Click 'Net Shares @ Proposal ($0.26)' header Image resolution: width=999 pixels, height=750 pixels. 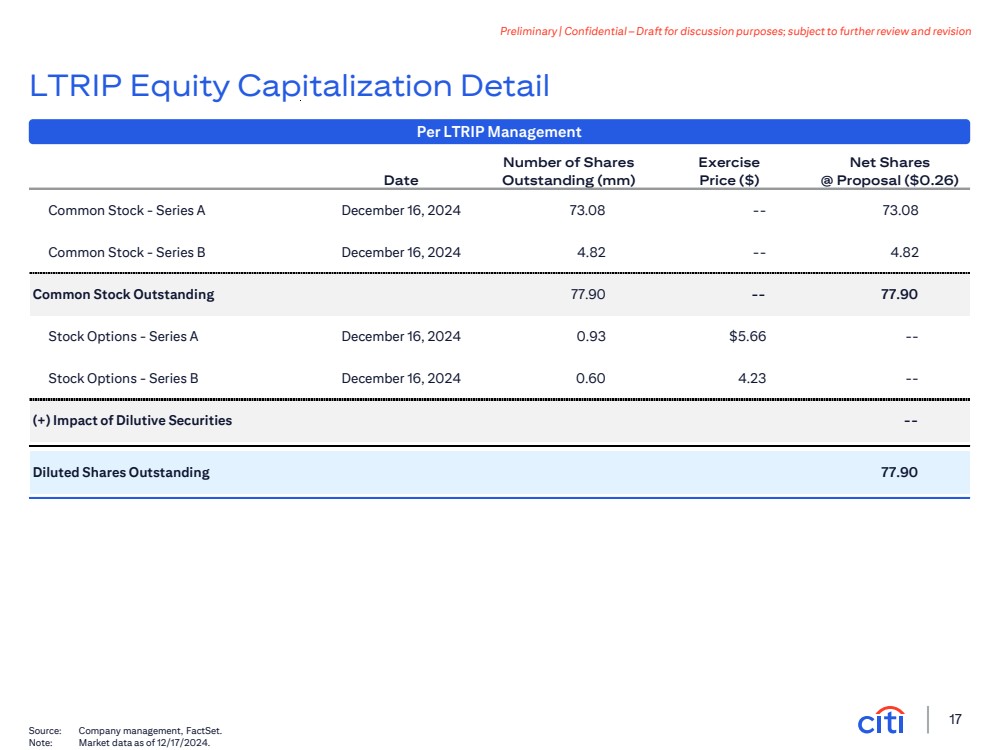[889, 171]
